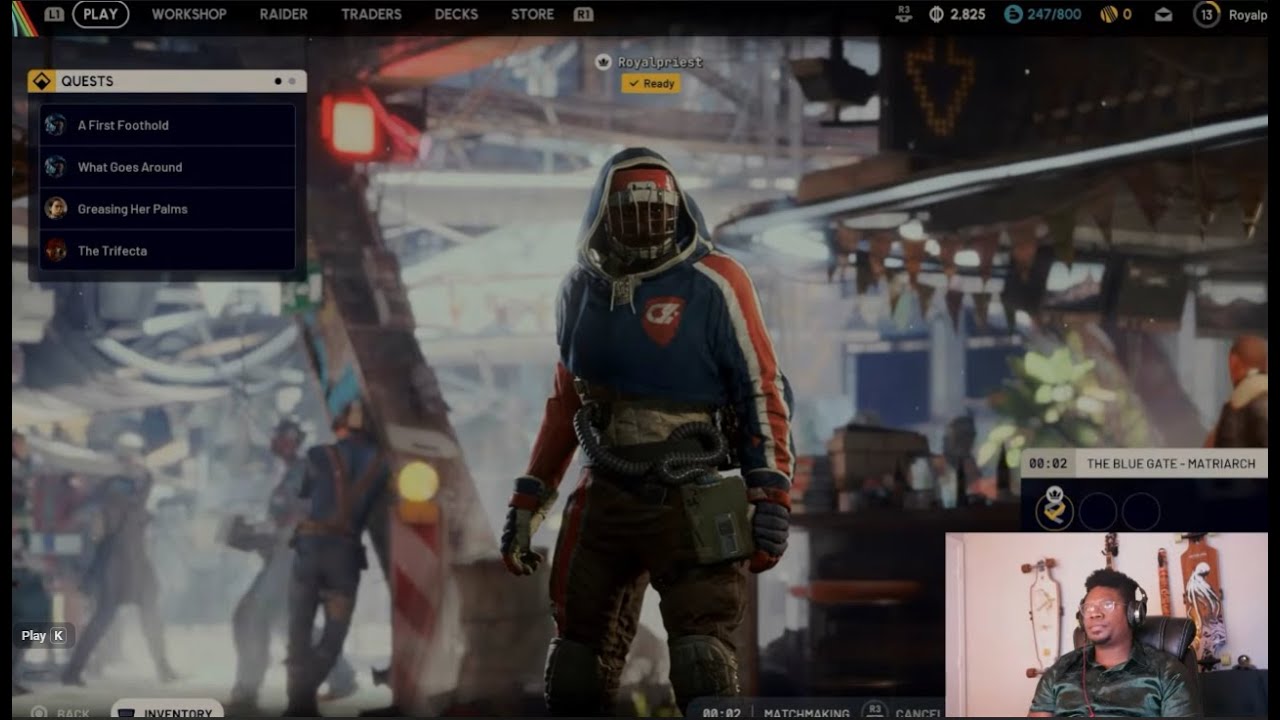Click THE BLUE GATE - MATRIARCH label

coord(1171,464)
